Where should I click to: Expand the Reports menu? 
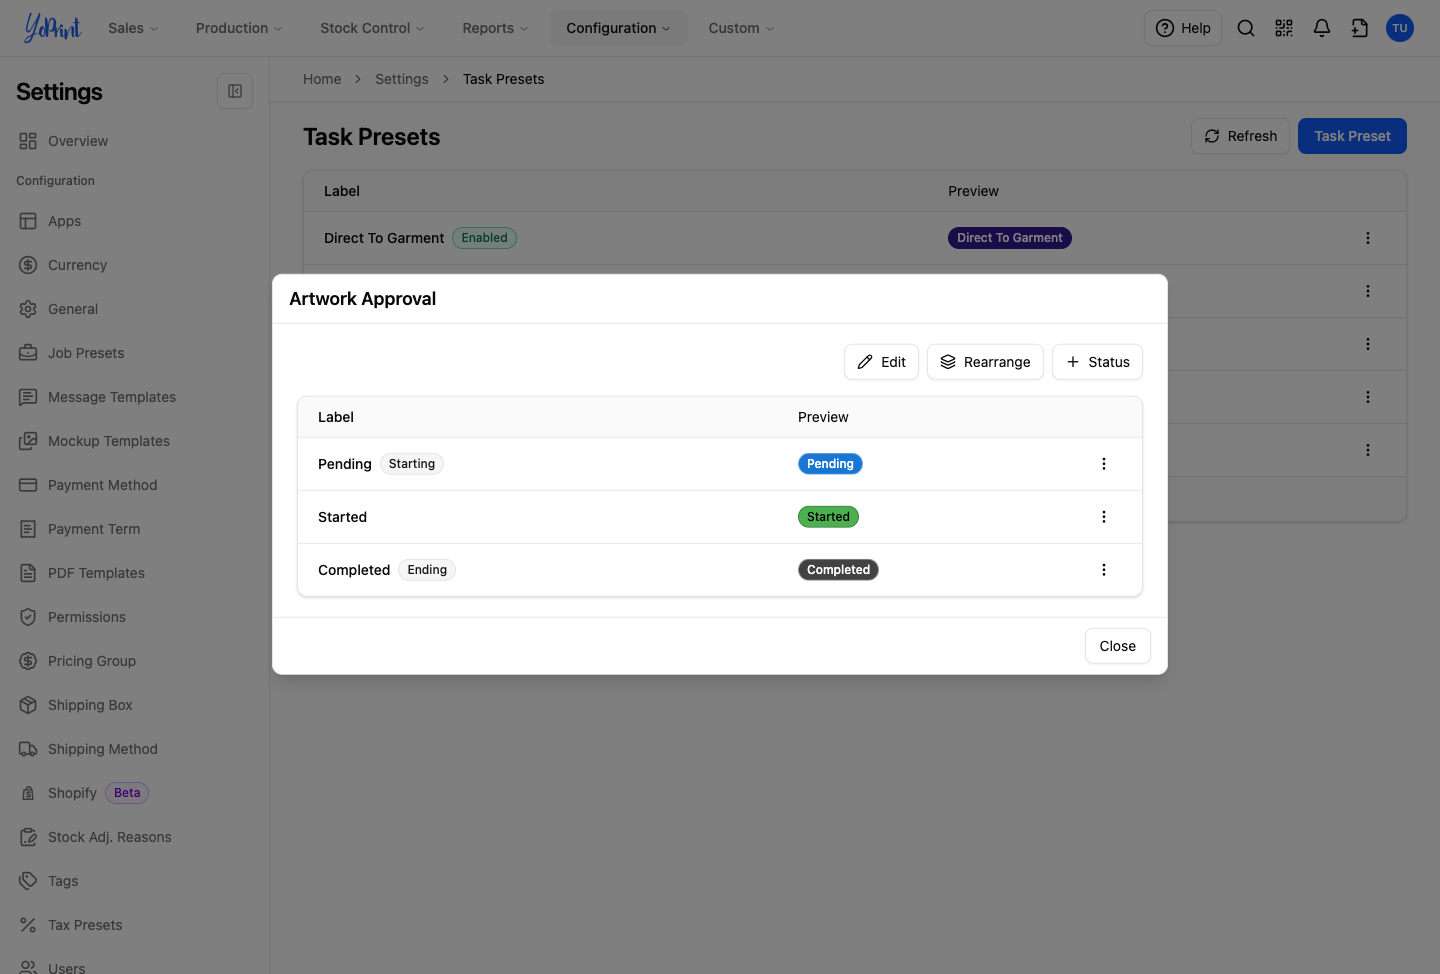point(495,28)
